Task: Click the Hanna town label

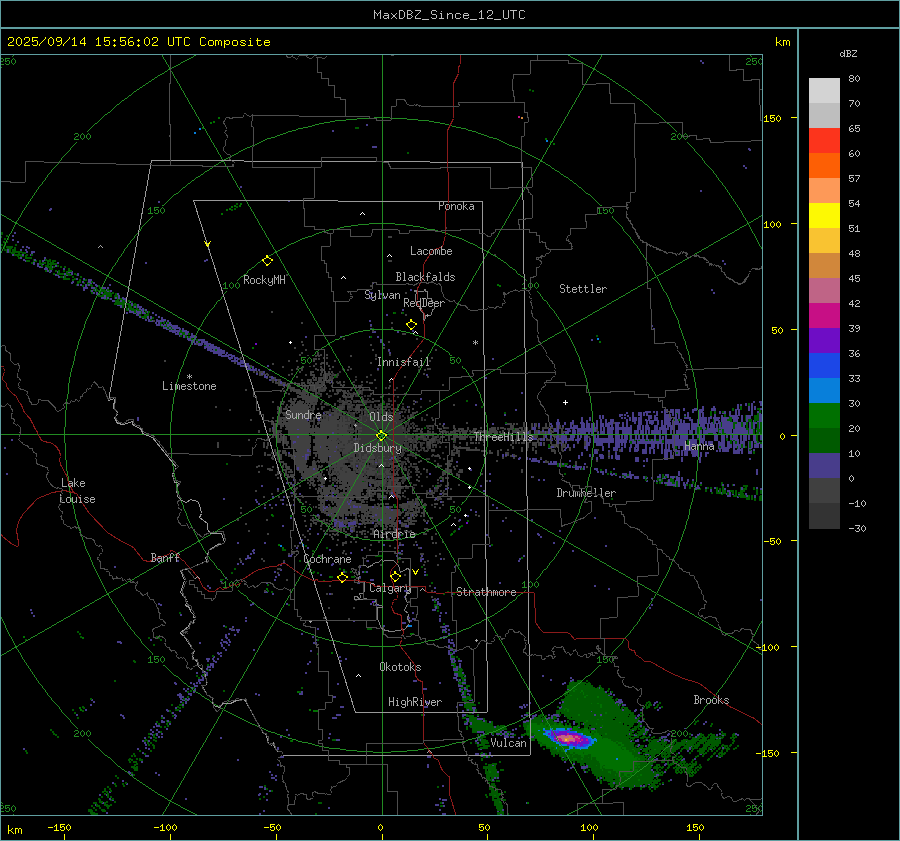Action: 699,445
